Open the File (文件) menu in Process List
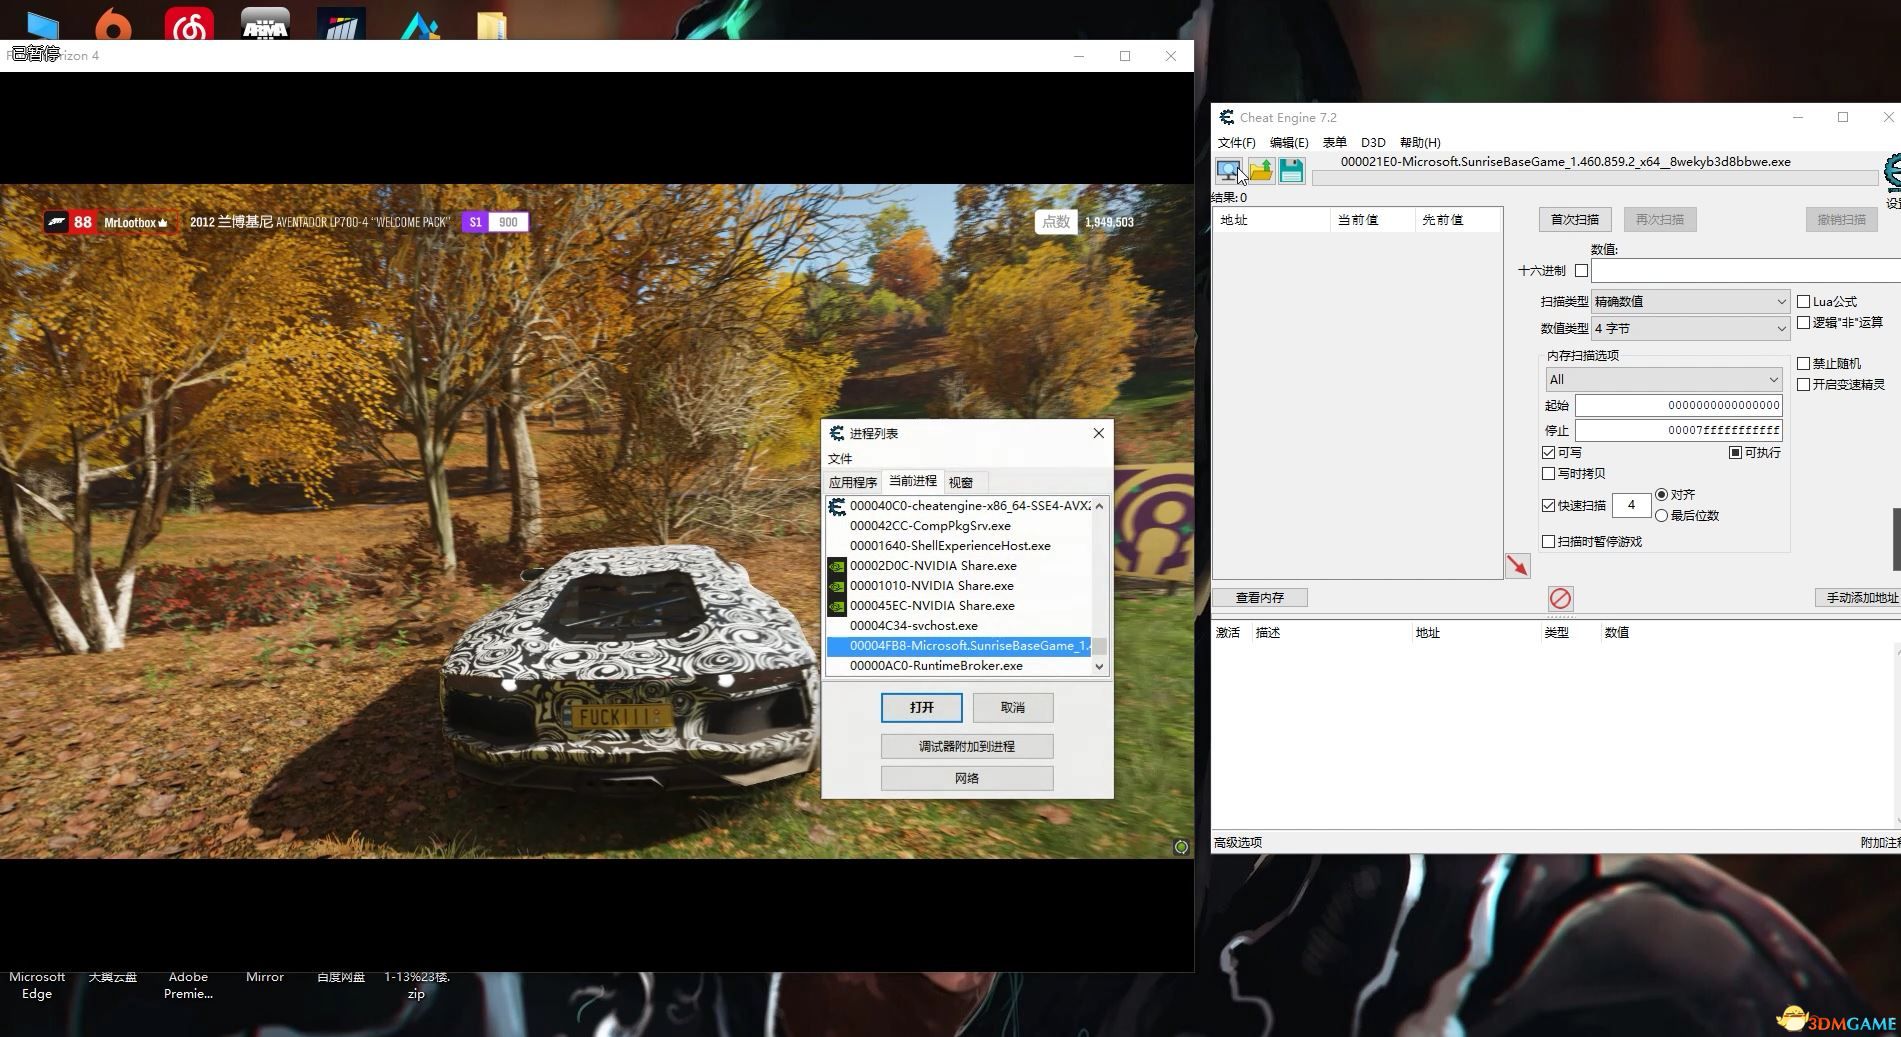The image size is (1901, 1037). 840,459
